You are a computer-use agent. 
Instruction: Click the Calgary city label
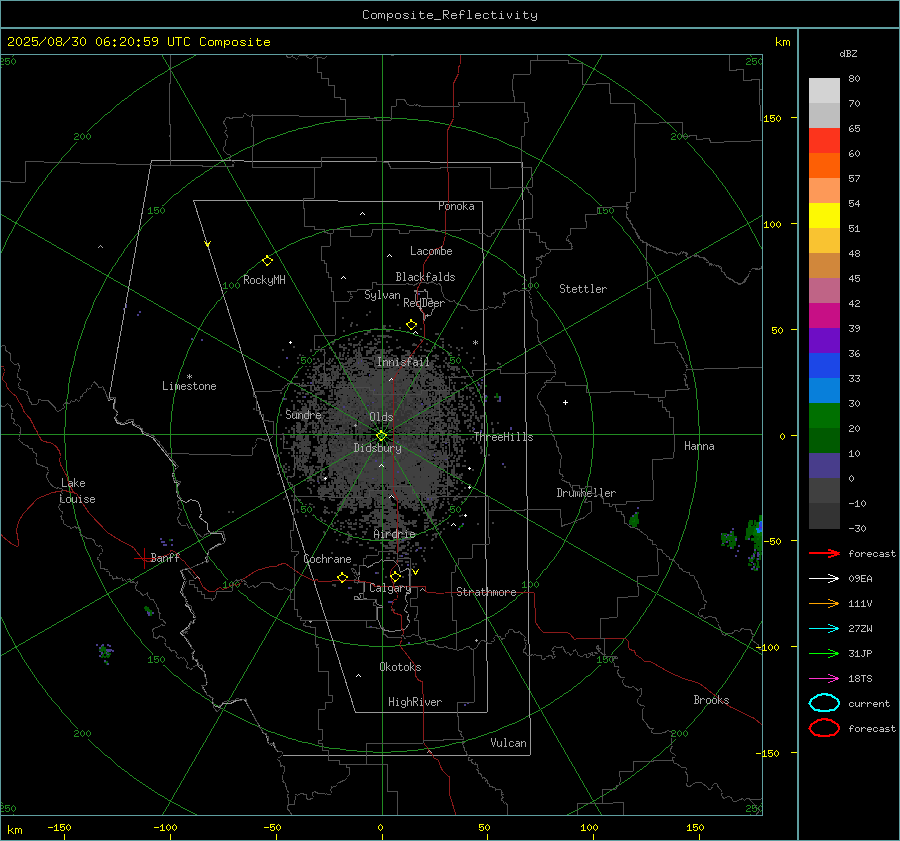(x=390, y=588)
